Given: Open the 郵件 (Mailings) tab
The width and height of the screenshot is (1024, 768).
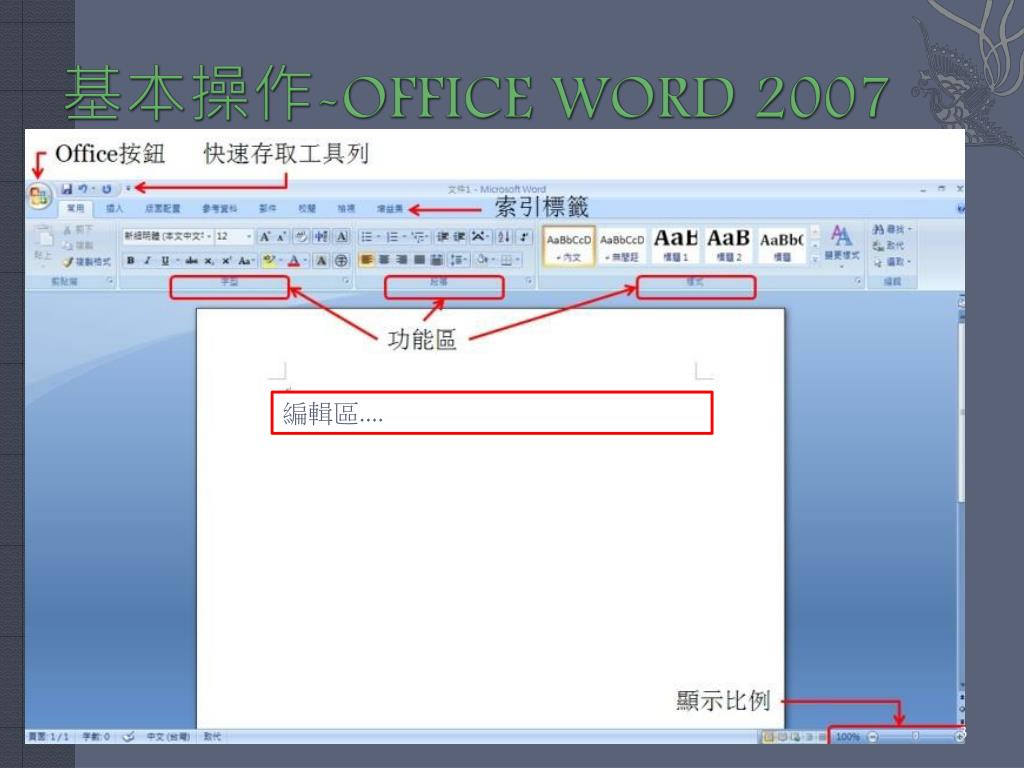Looking at the screenshot, I should (x=268, y=208).
